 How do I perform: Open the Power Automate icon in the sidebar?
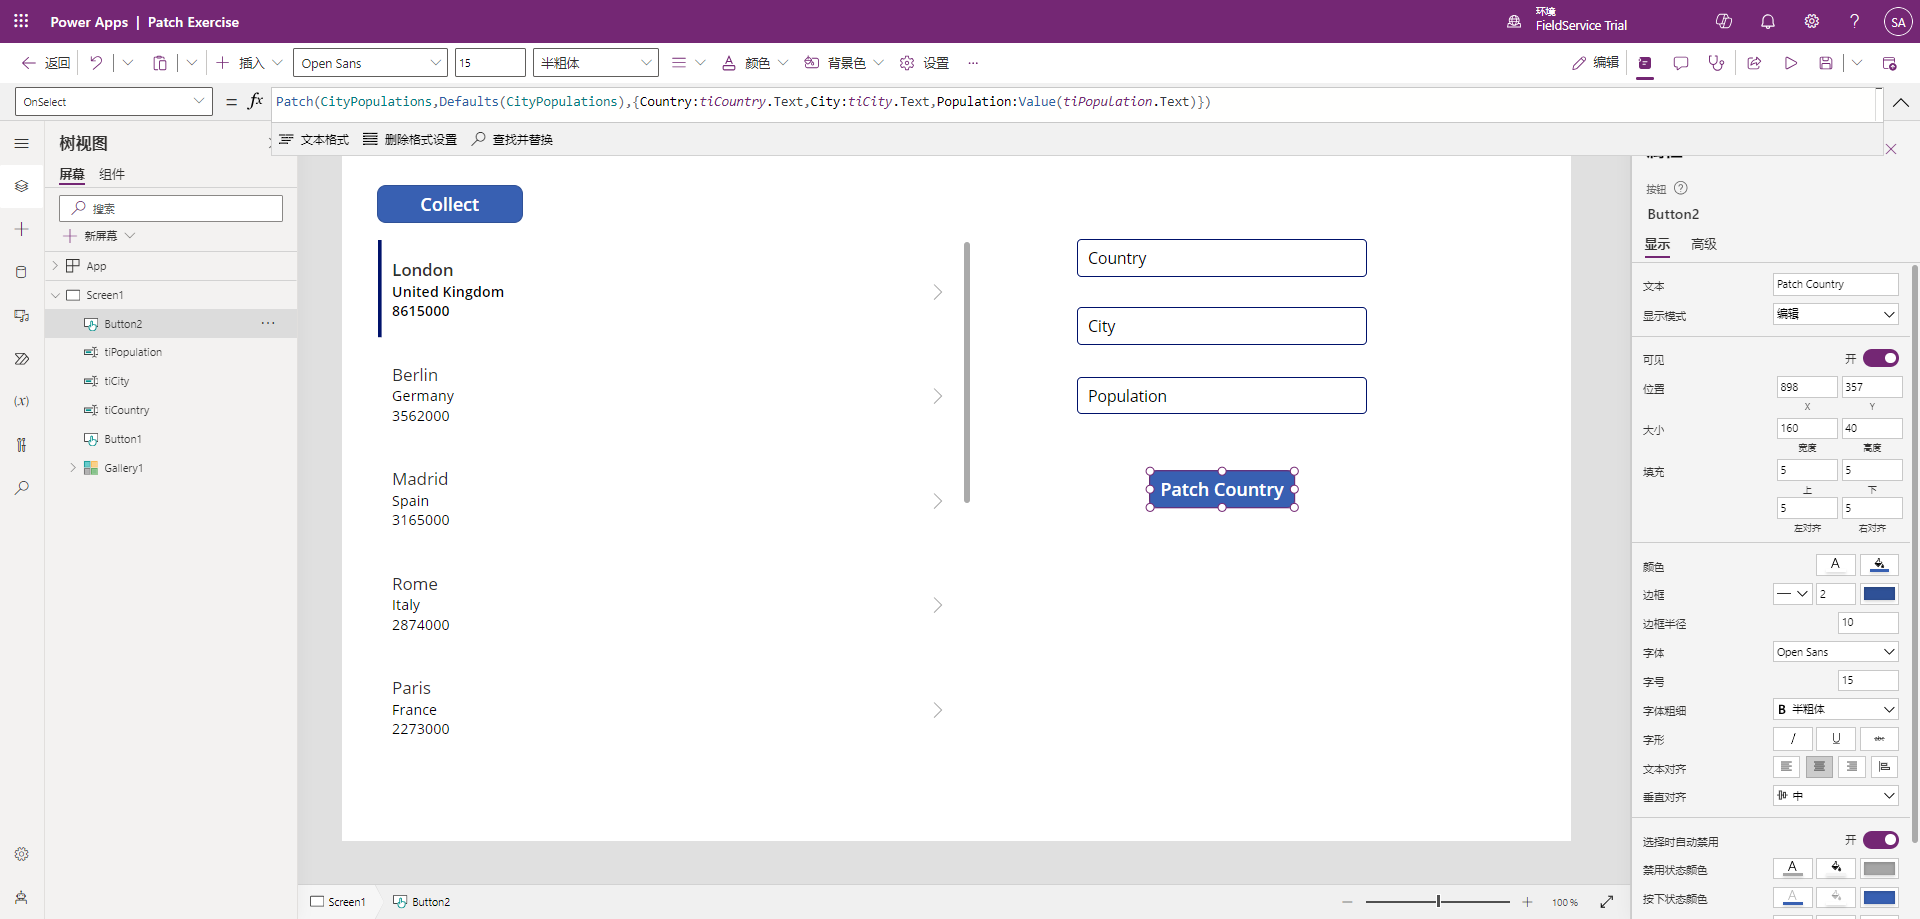pos(21,358)
